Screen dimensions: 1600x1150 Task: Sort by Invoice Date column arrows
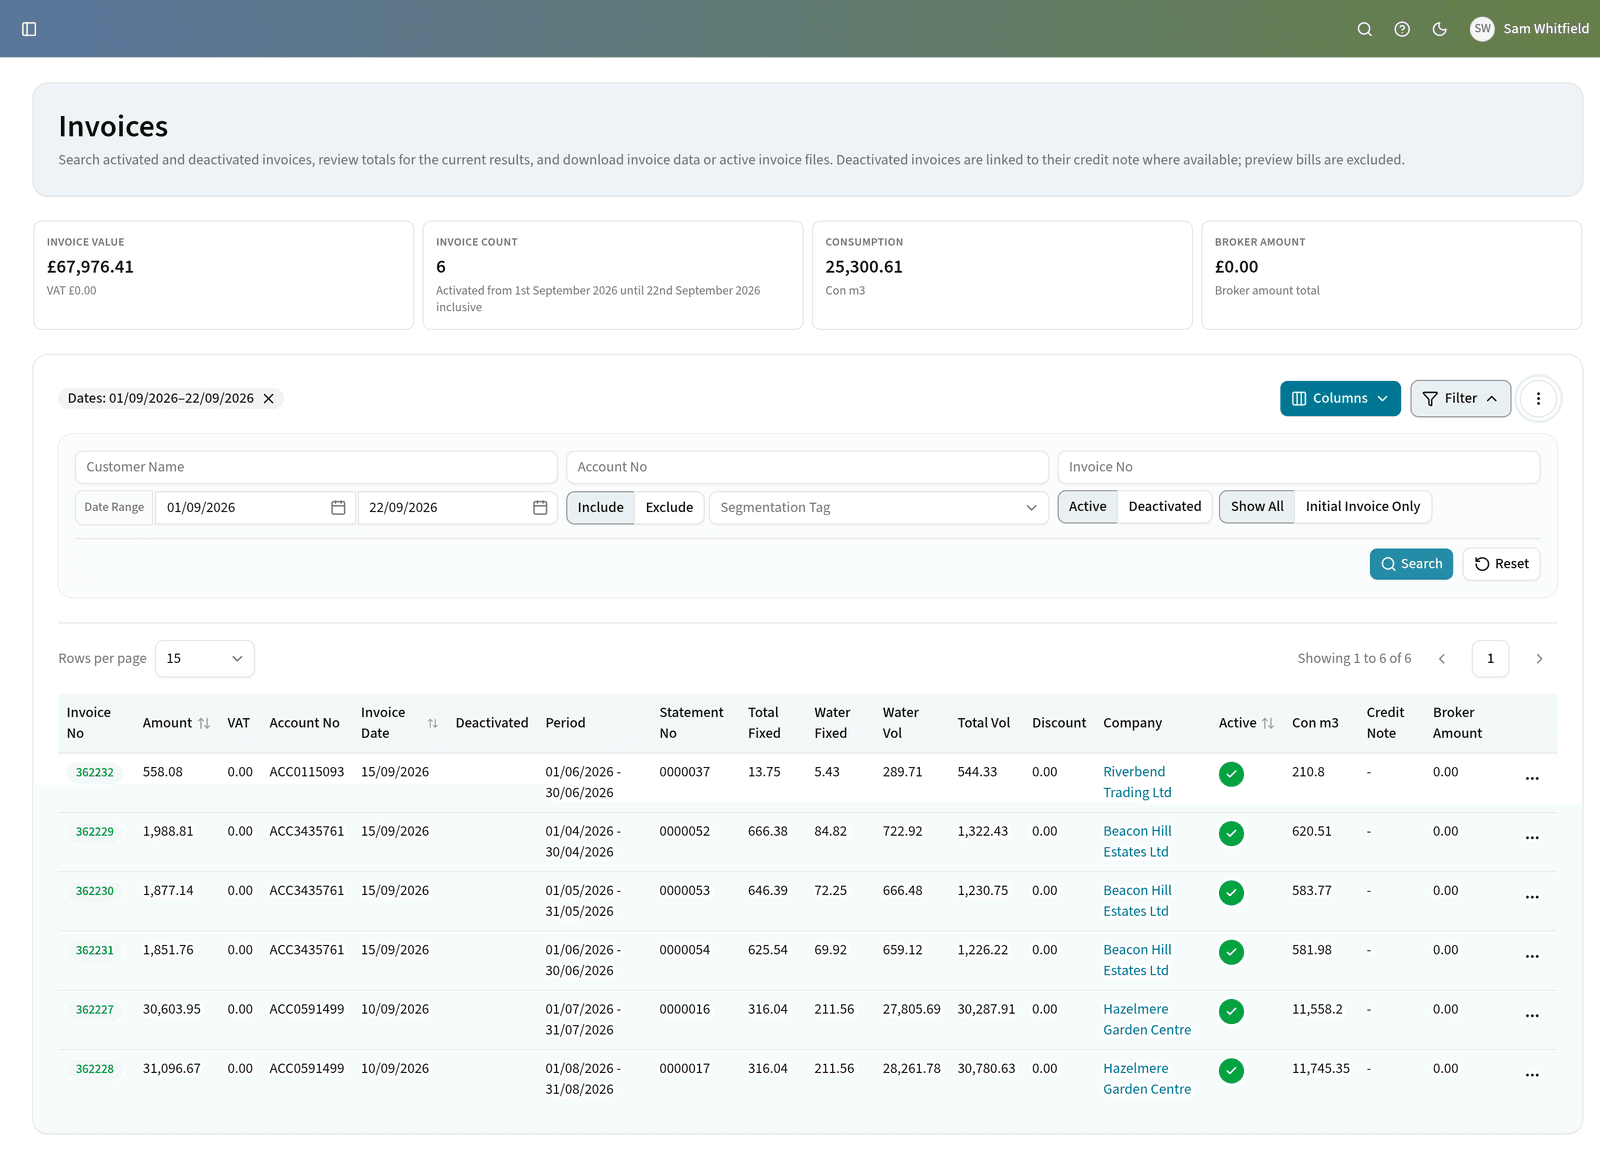(x=433, y=723)
